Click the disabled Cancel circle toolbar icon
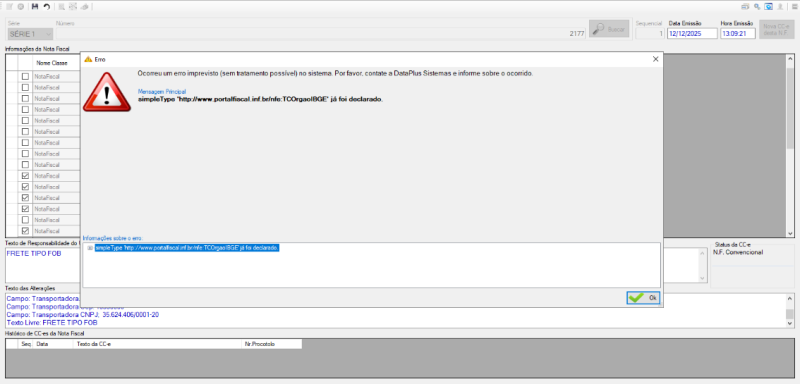 20,7
